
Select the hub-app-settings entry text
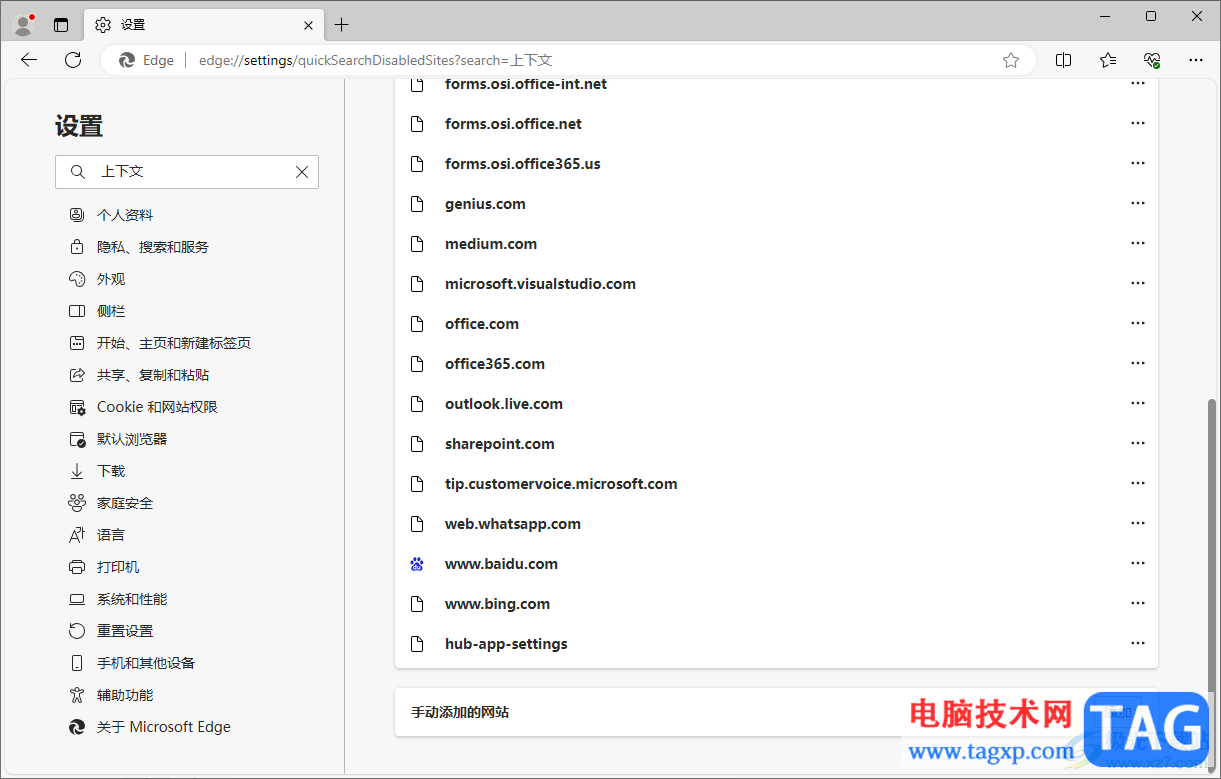(506, 644)
